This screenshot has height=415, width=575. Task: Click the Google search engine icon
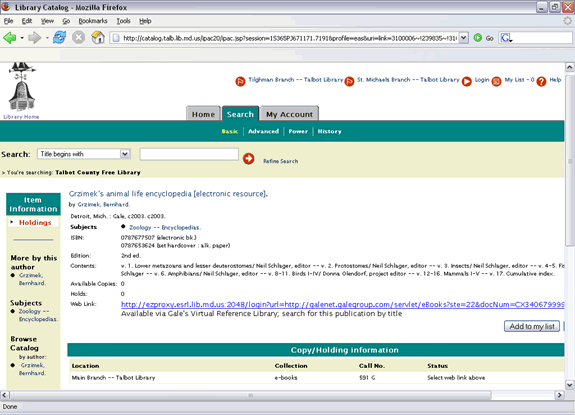[x=506, y=38]
